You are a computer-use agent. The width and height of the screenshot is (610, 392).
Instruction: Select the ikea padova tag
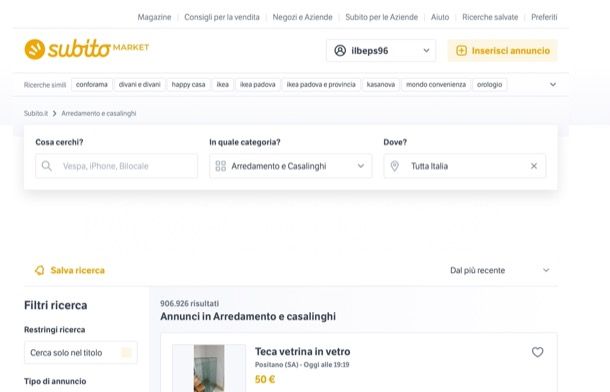pos(258,84)
